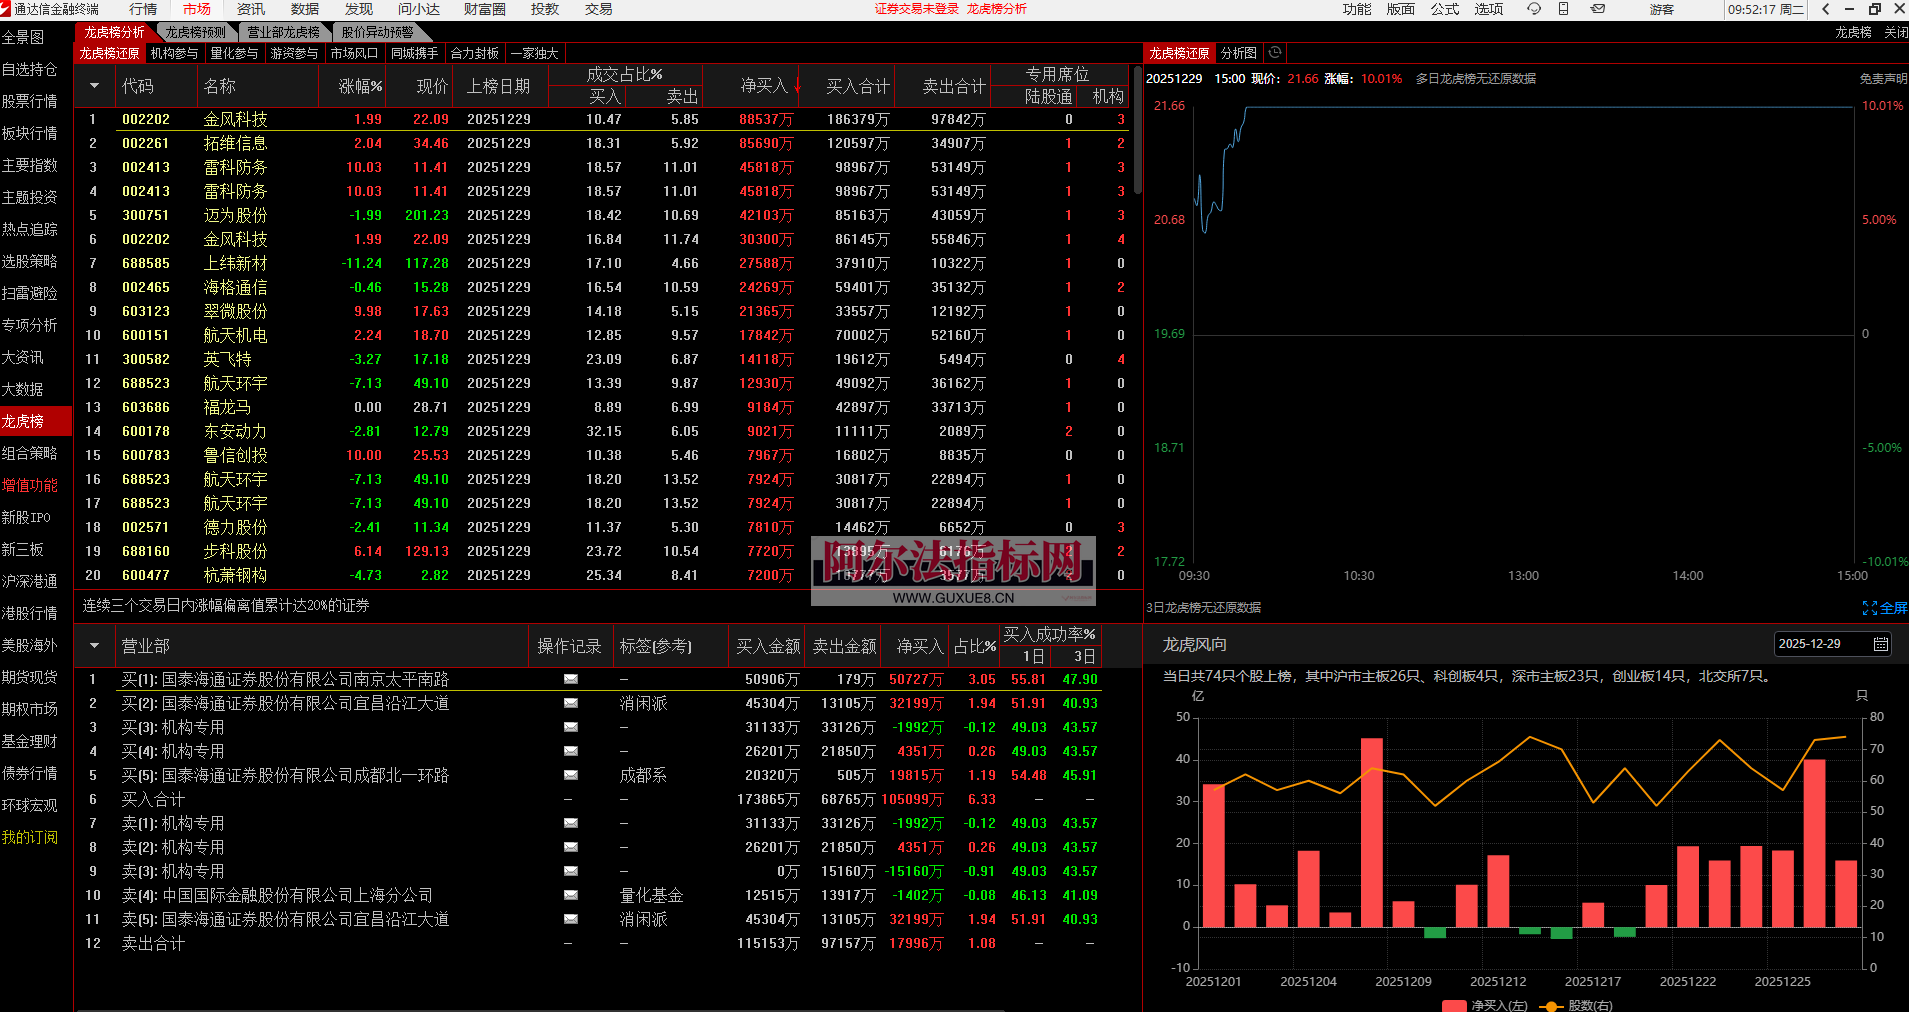Expand the 营业部 table dropdown arrow

94,646
